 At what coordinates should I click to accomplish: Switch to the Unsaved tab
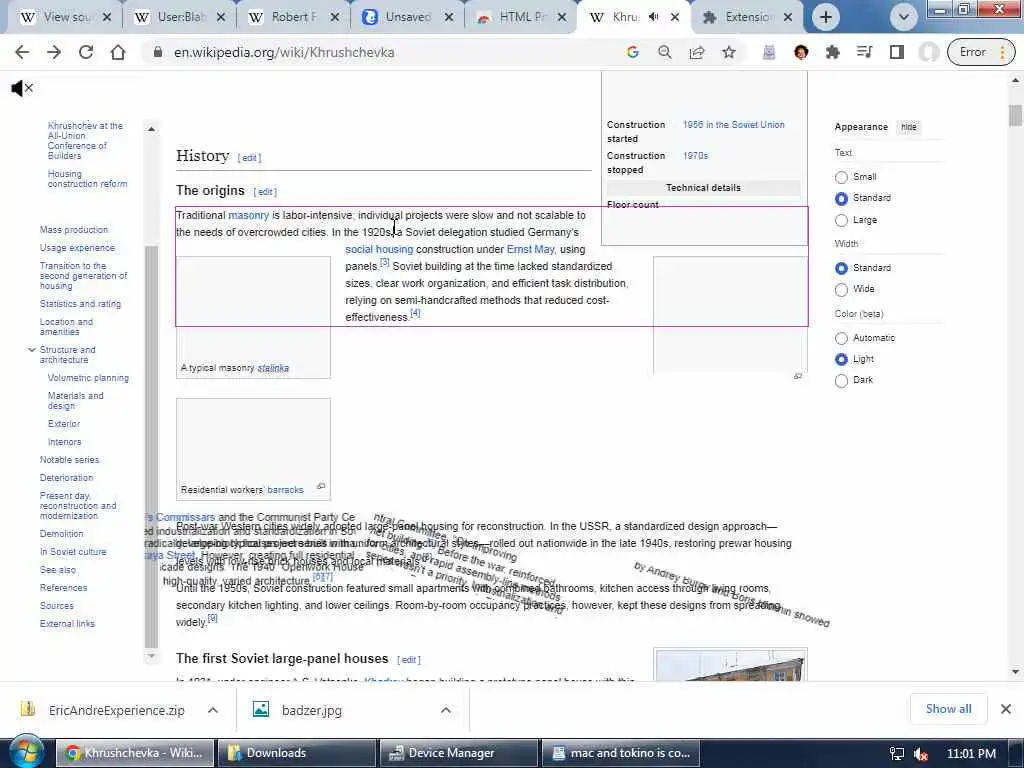(x=406, y=17)
